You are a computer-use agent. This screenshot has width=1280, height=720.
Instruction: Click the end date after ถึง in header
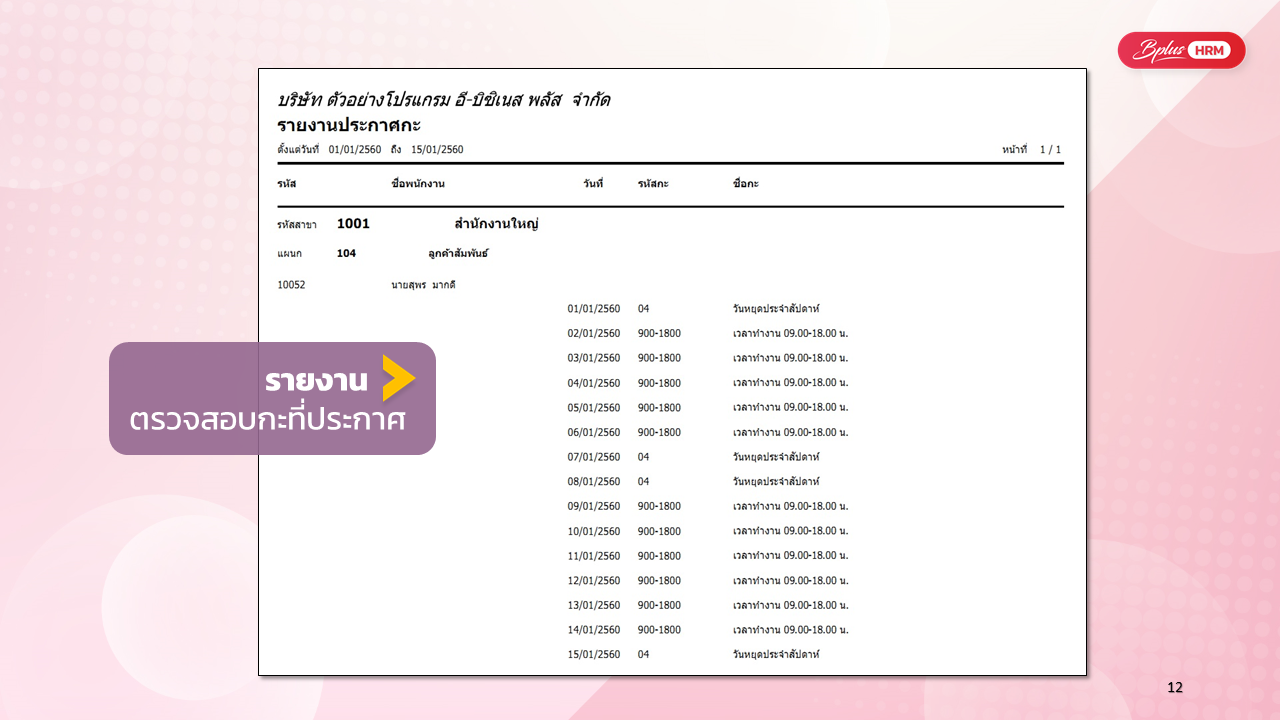[437, 150]
